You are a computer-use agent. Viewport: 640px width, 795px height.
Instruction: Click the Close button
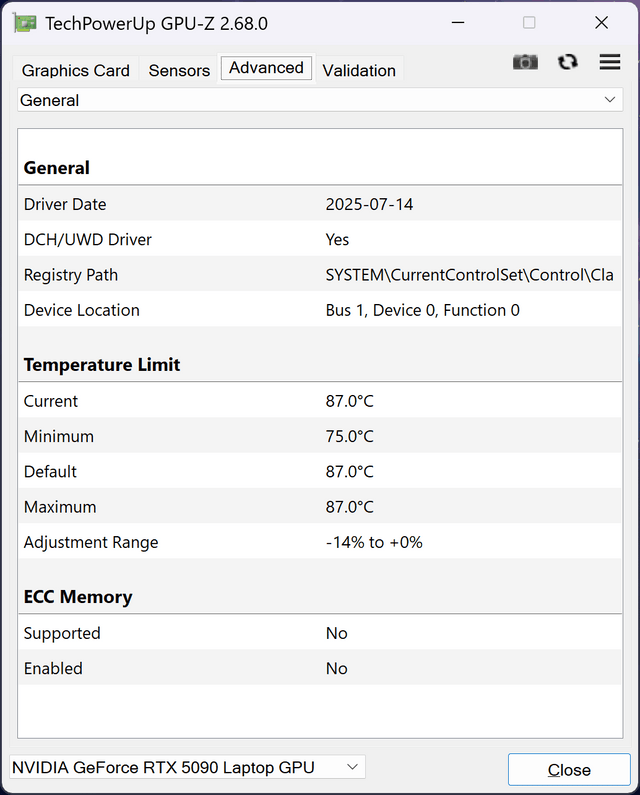pyautogui.click(x=569, y=770)
